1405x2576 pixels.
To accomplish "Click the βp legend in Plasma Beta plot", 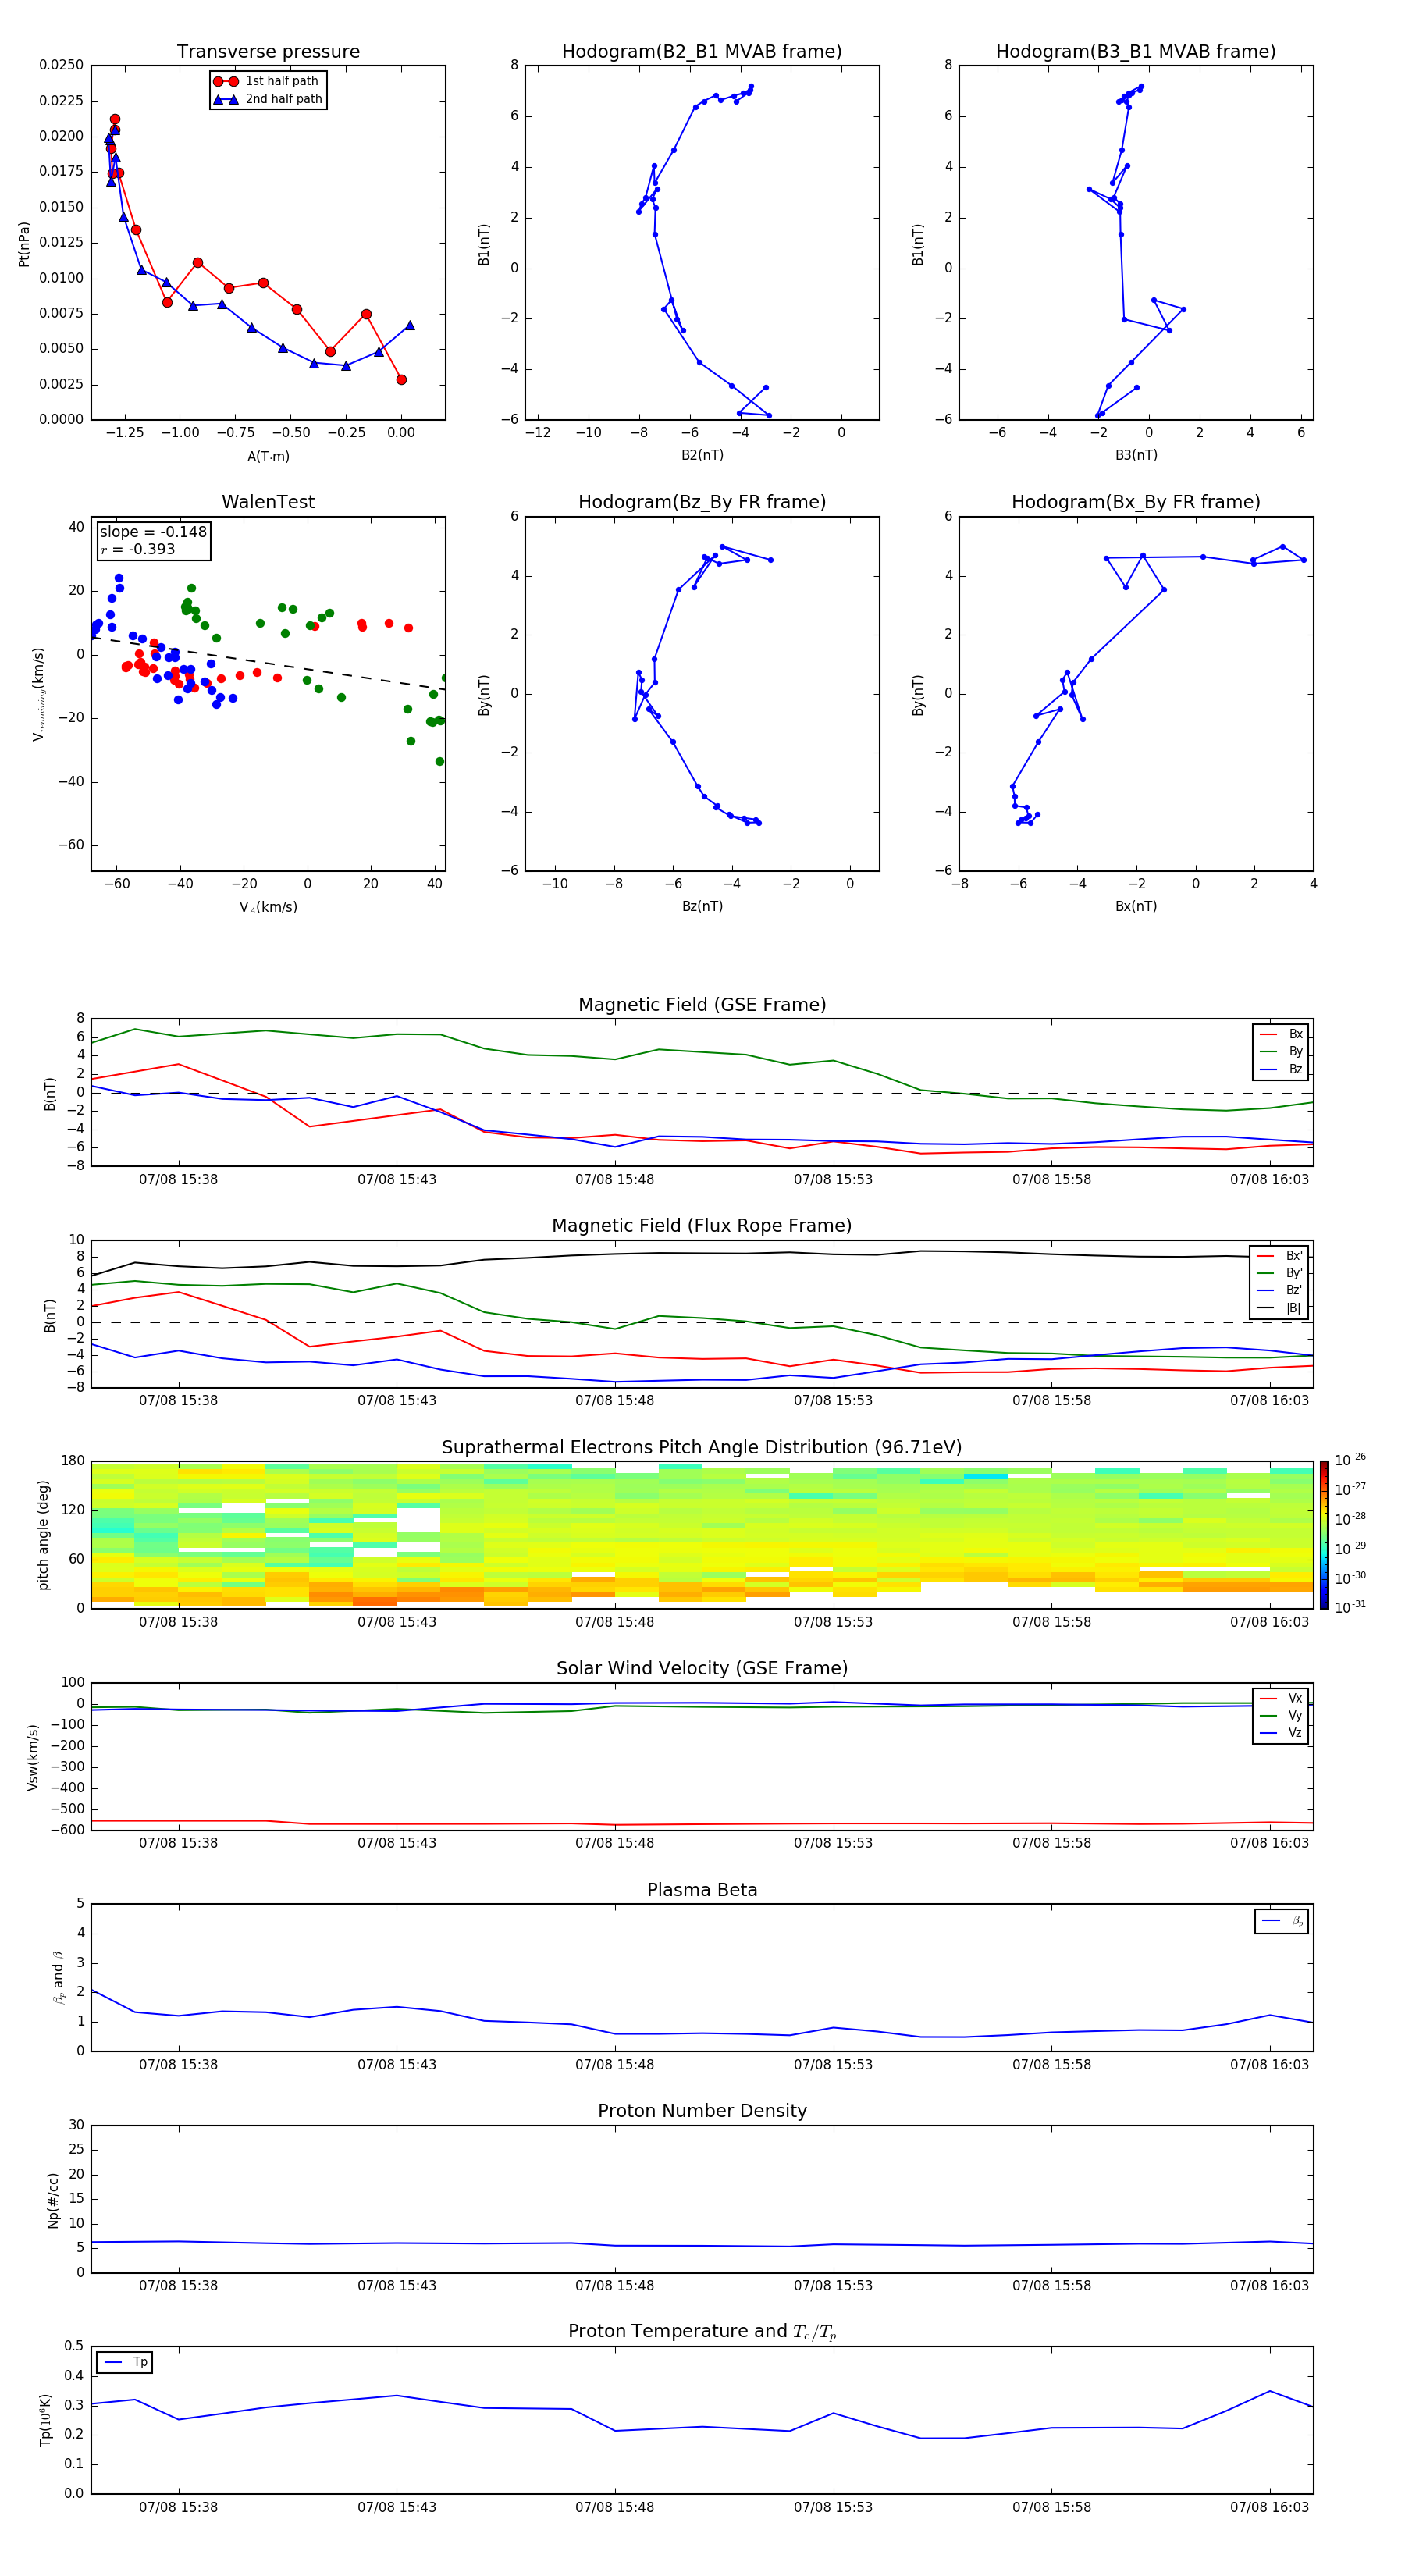I will (1282, 1921).
